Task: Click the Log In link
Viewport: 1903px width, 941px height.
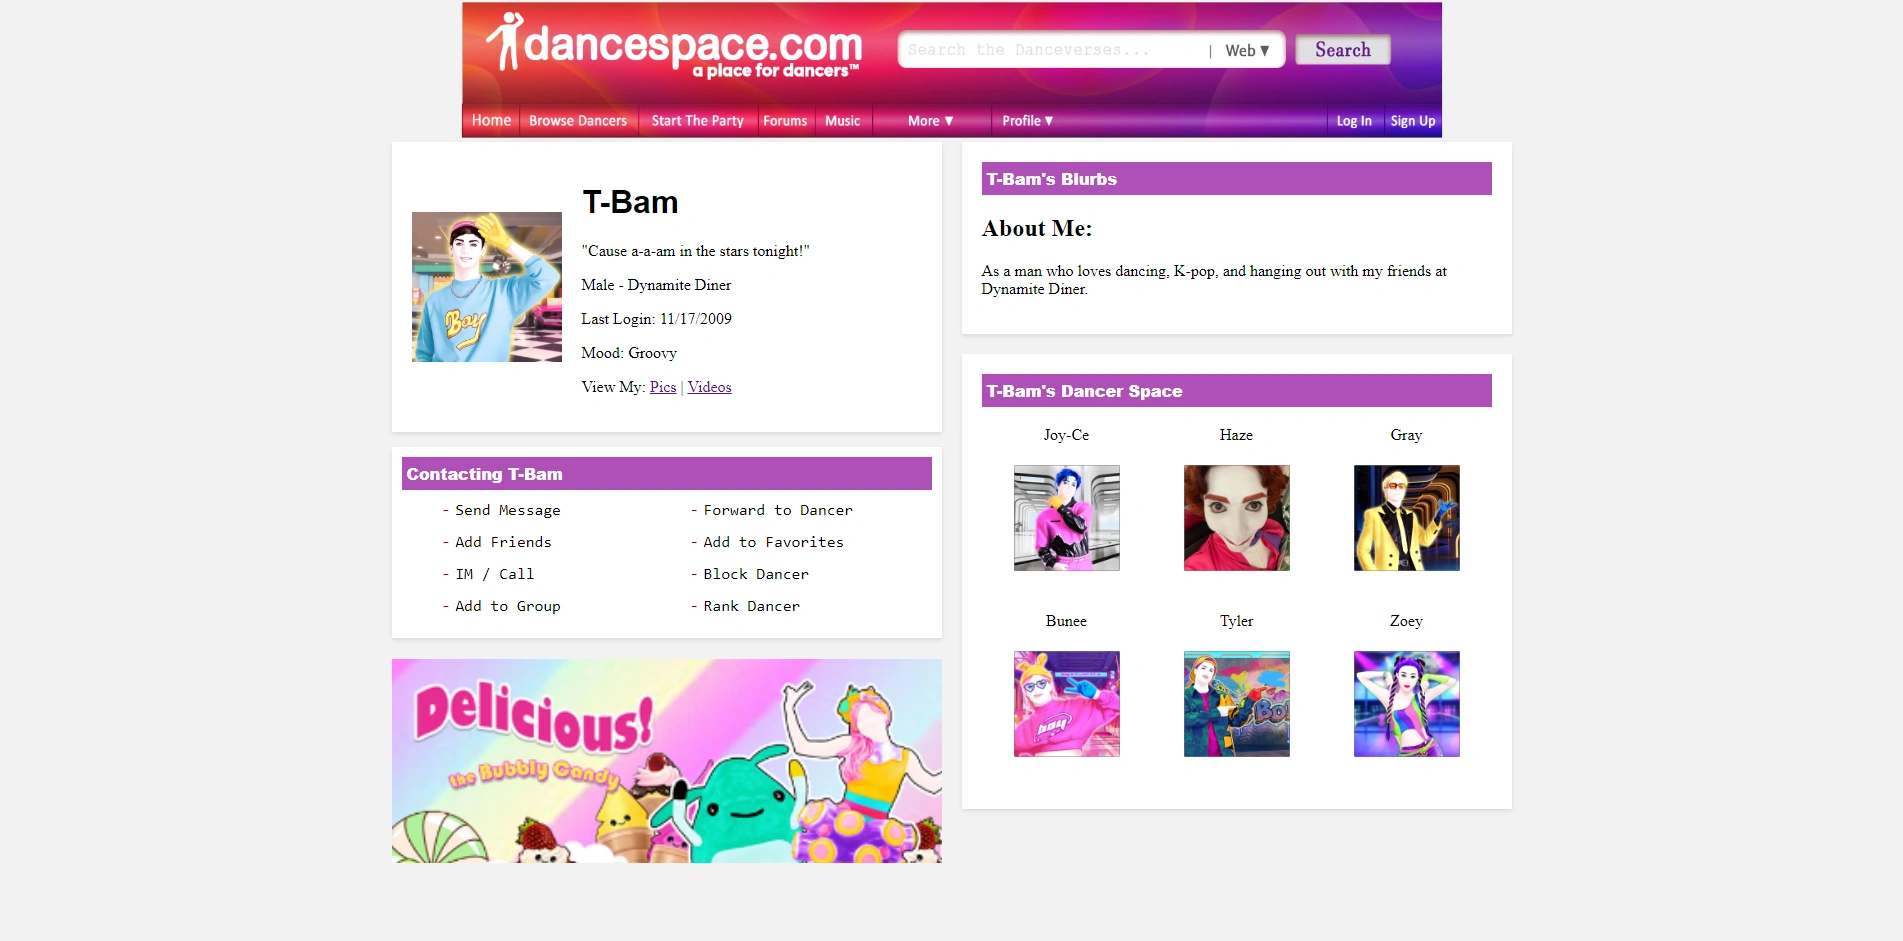Action: [1354, 120]
